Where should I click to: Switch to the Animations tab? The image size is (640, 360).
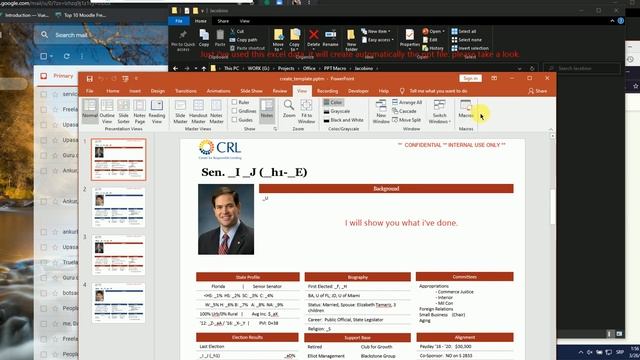pyautogui.click(x=218, y=91)
